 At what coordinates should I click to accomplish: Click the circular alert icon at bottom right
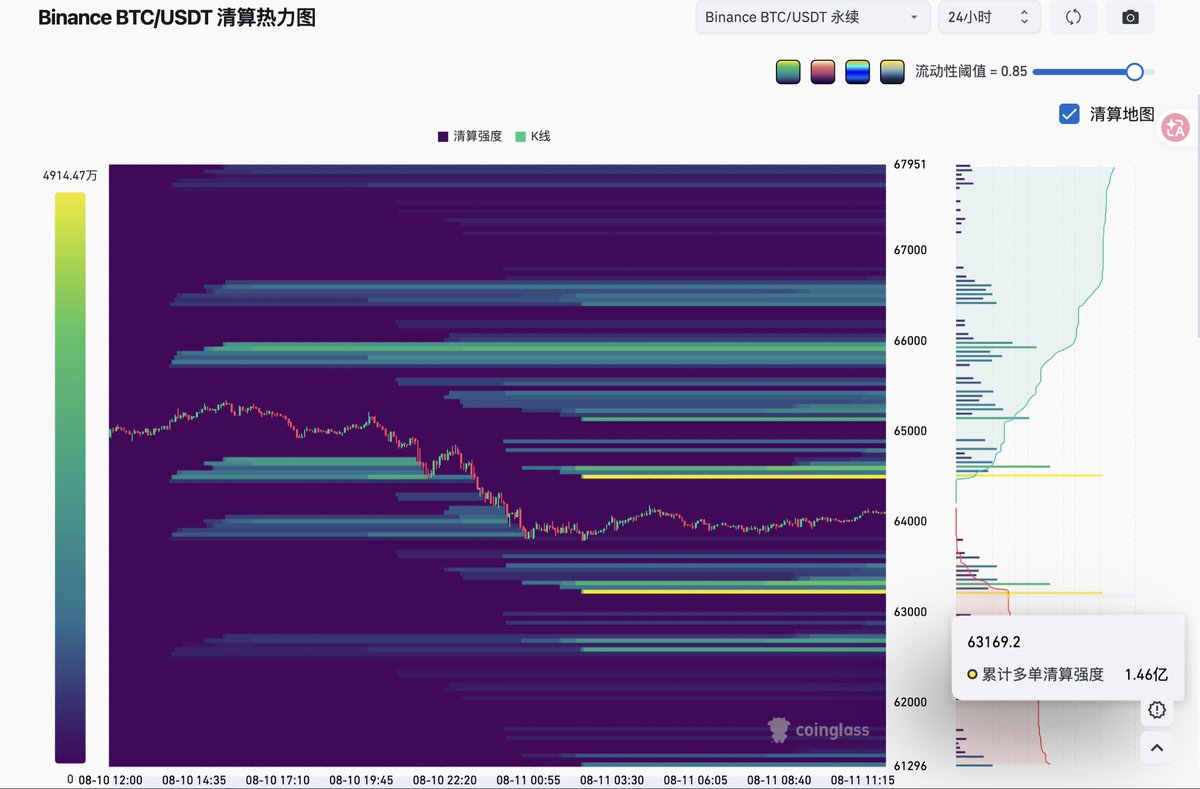tap(1157, 709)
